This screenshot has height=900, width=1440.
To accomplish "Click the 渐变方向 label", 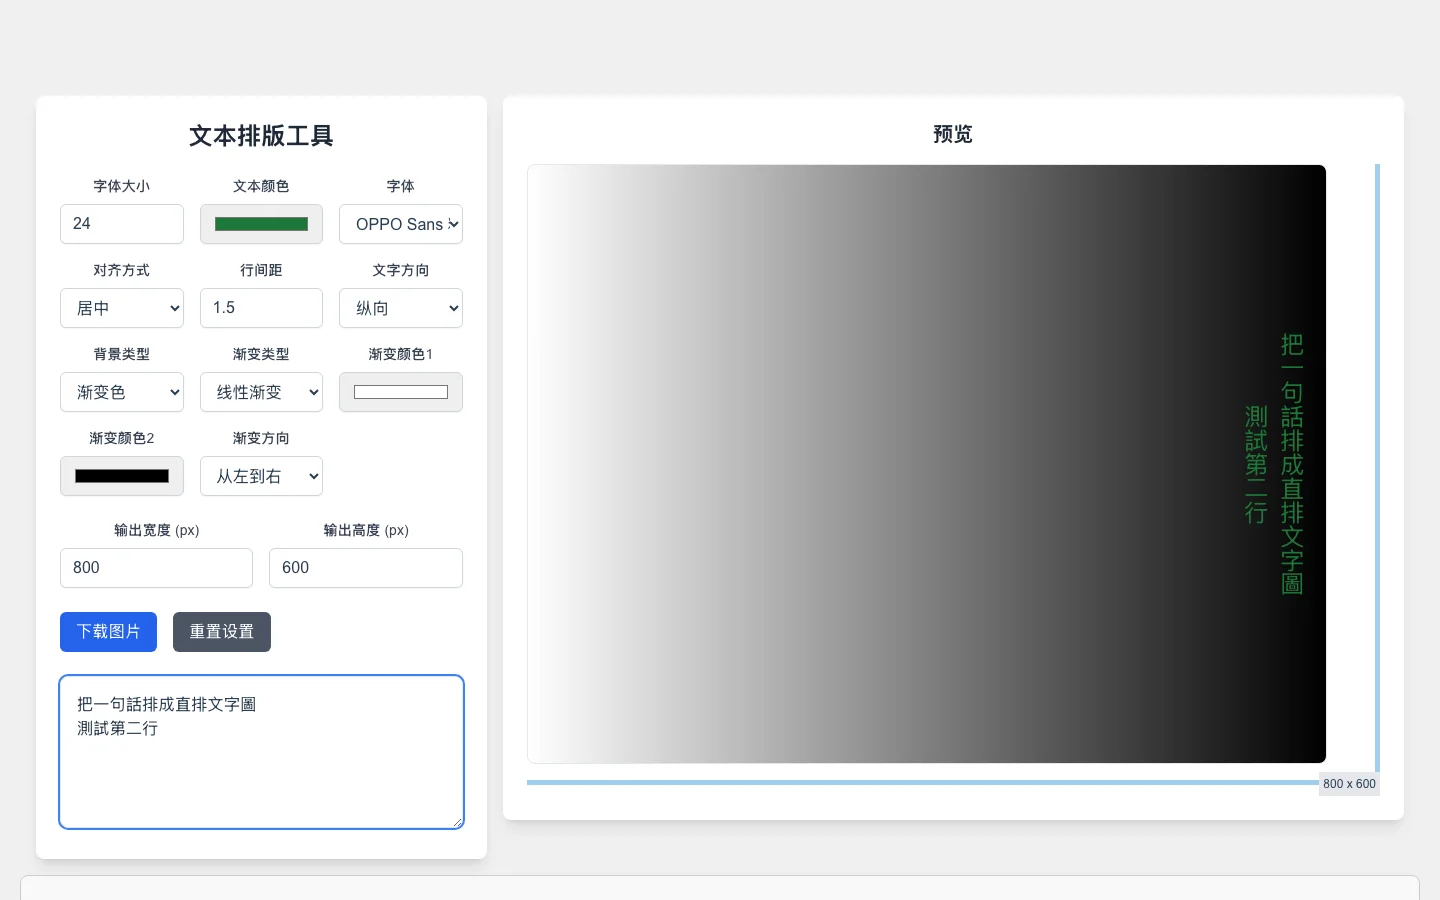I will 261,438.
